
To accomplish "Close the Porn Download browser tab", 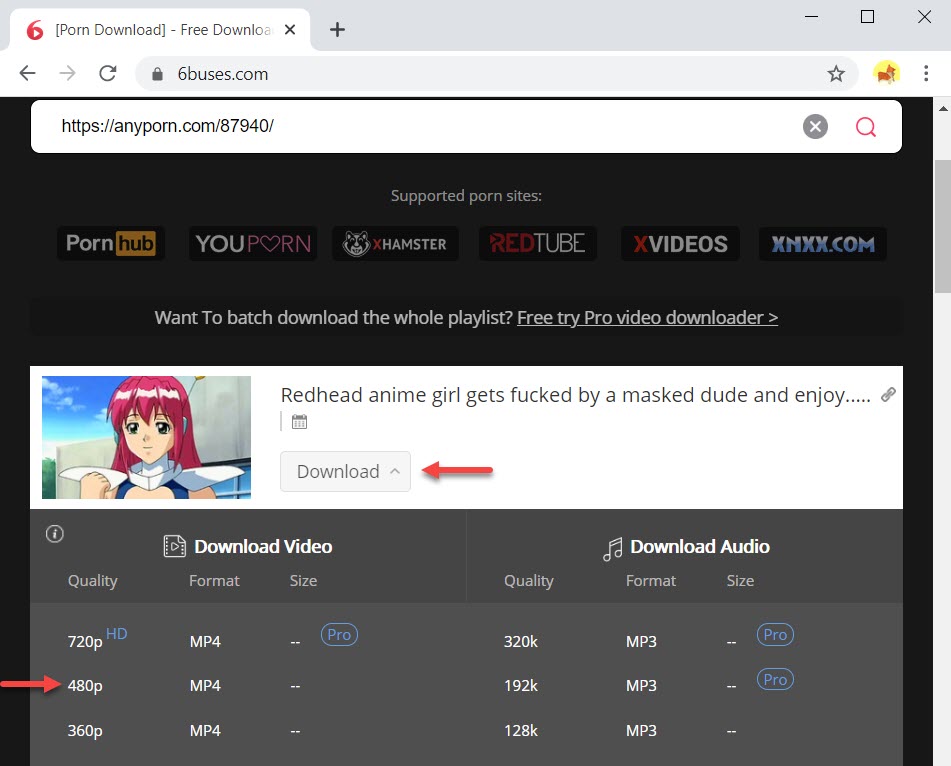I will pyautogui.click(x=290, y=29).
